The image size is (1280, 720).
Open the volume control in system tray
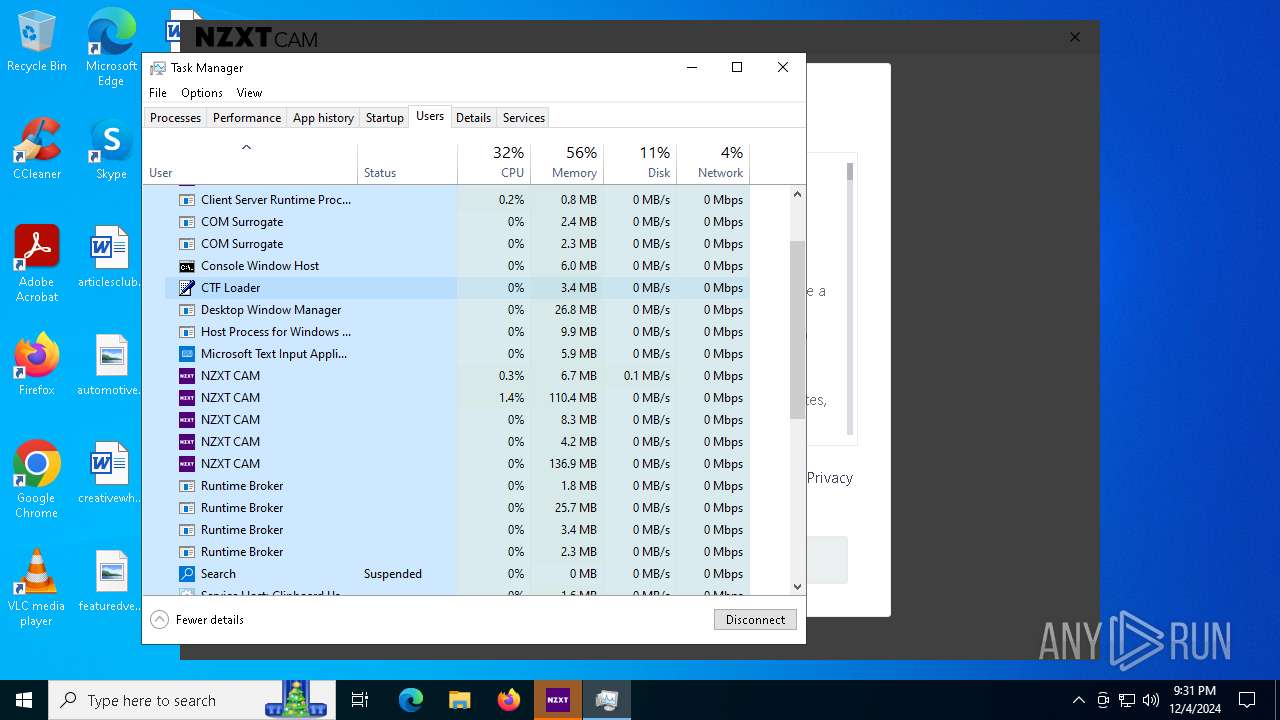[x=1151, y=700]
